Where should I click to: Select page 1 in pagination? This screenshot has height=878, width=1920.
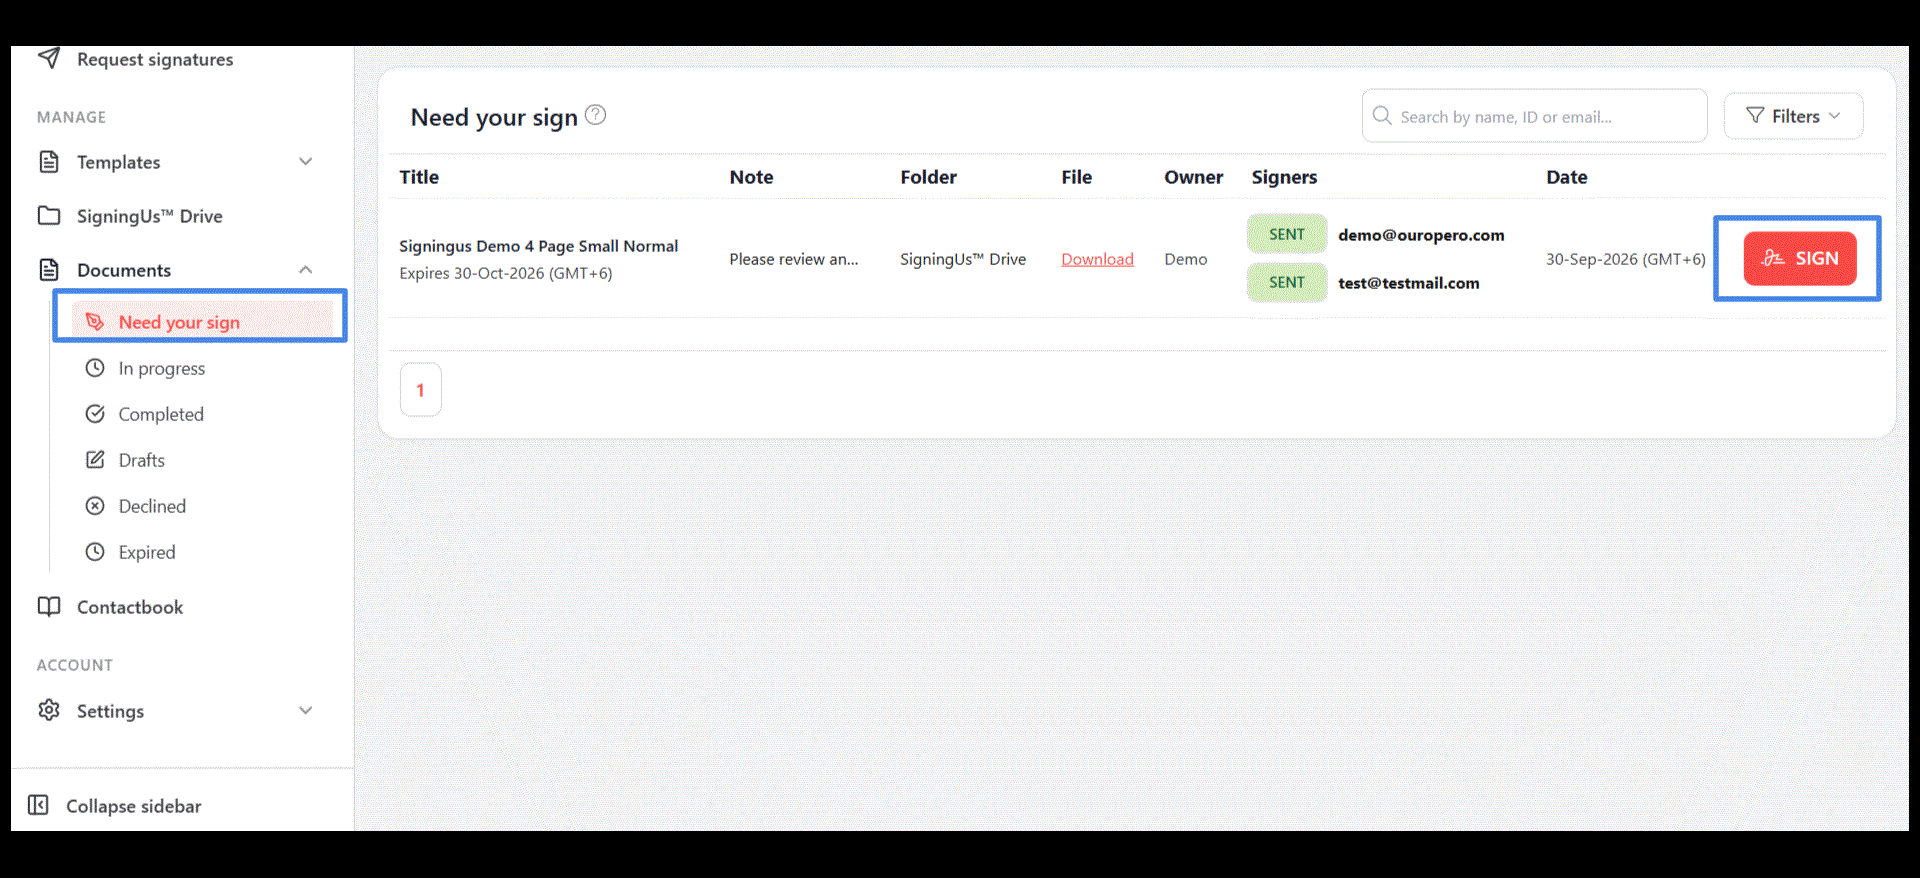click(x=421, y=389)
